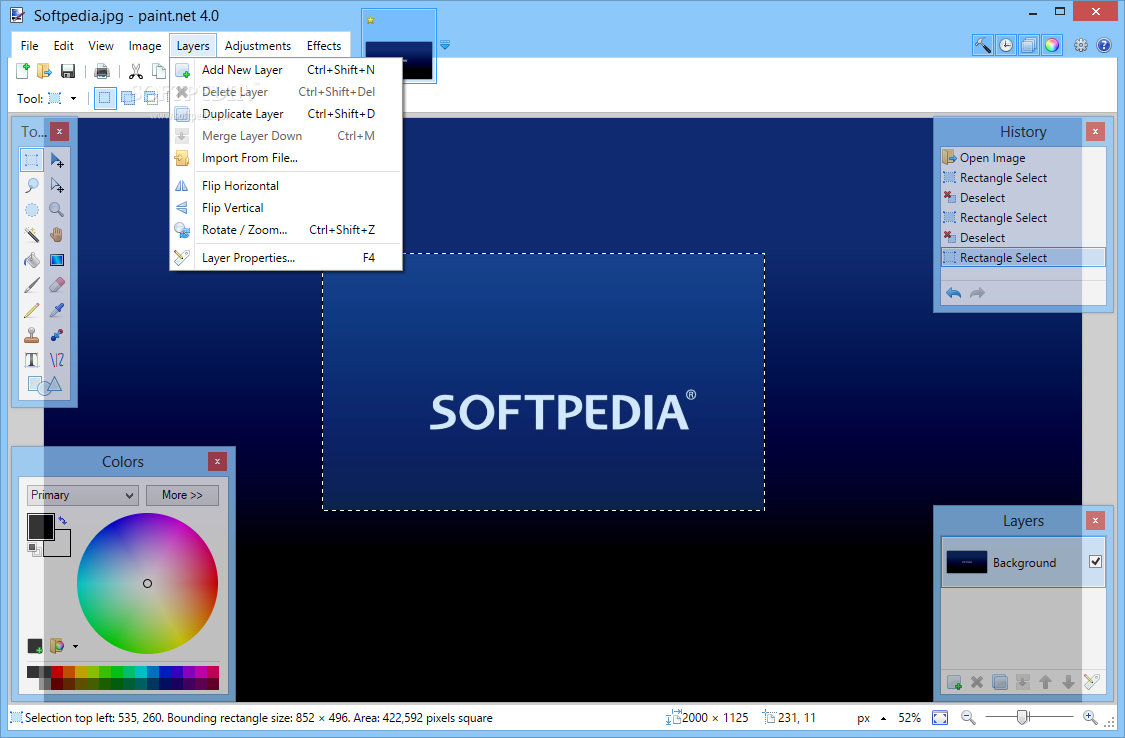Close the Colors panel
Screen dimensions: 1125x738
coord(217,461)
